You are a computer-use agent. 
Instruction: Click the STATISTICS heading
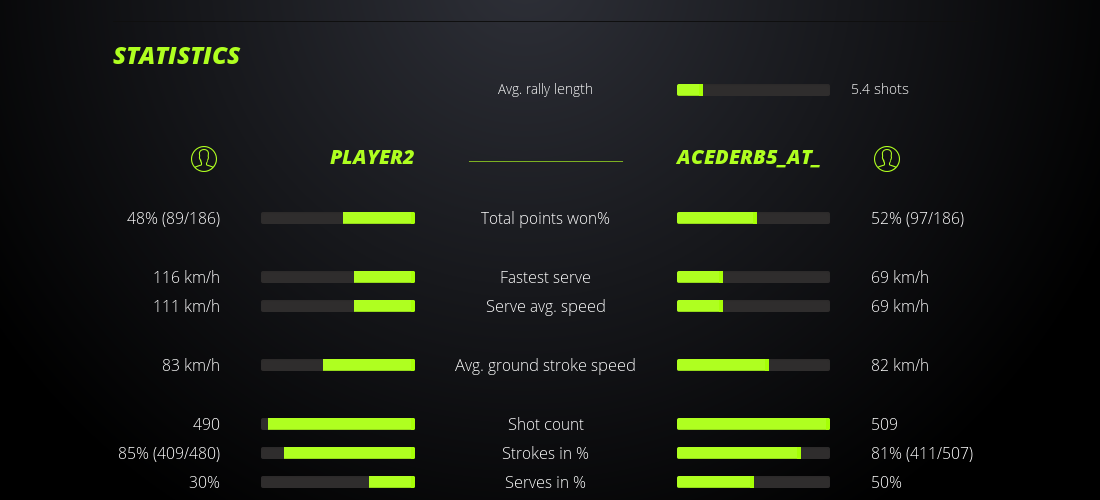(x=177, y=56)
